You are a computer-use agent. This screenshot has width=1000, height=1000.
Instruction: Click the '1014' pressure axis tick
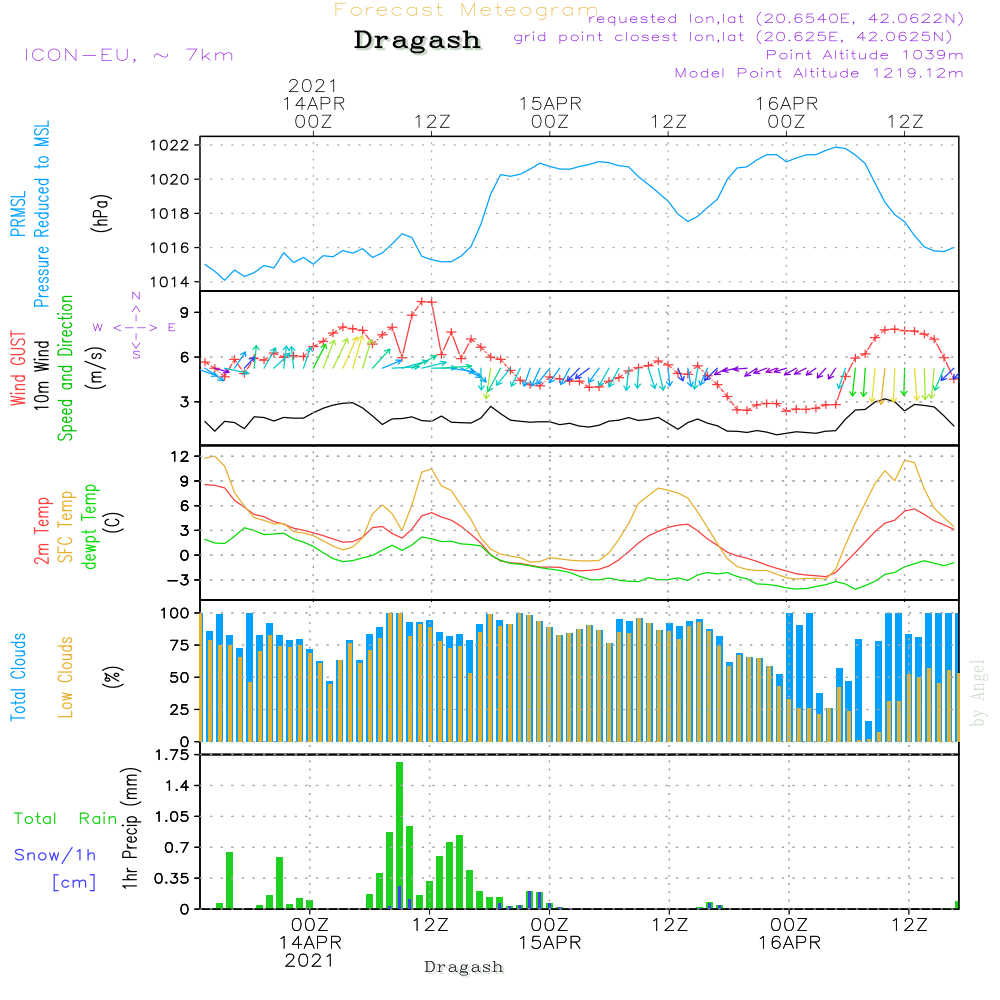pyautogui.click(x=170, y=282)
